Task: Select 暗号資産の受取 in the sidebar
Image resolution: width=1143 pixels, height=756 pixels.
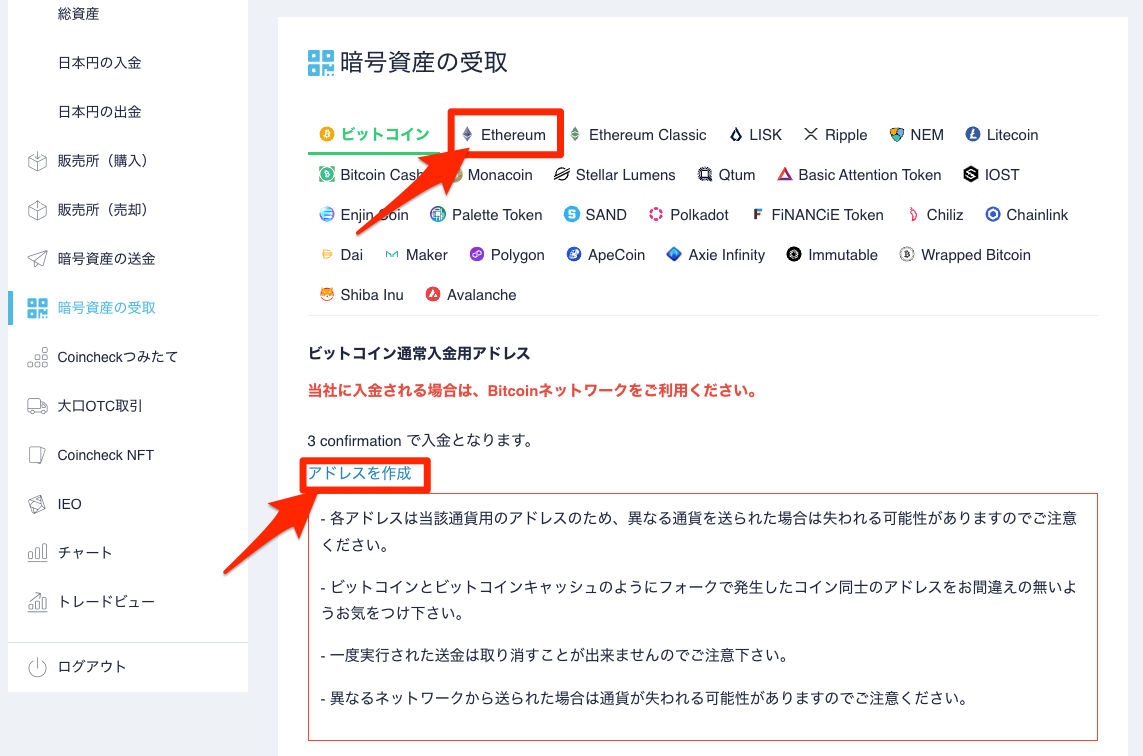Action: click(106, 308)
